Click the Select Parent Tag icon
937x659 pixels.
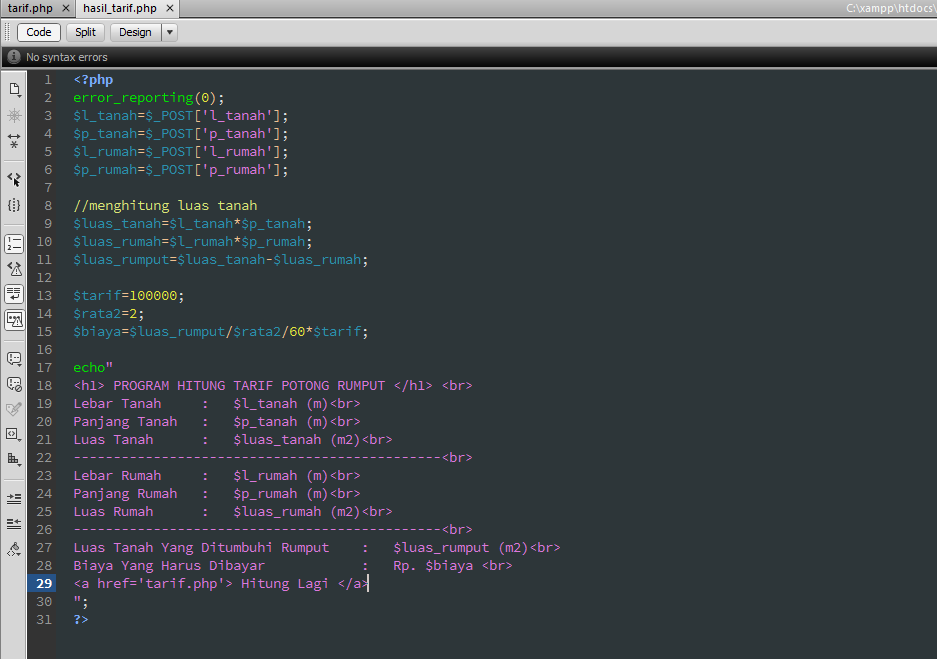(x=14, y=179)
